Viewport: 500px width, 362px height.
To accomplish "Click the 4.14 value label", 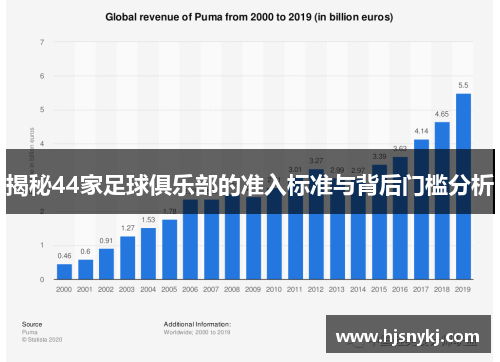I will click(x=421, y=131).
